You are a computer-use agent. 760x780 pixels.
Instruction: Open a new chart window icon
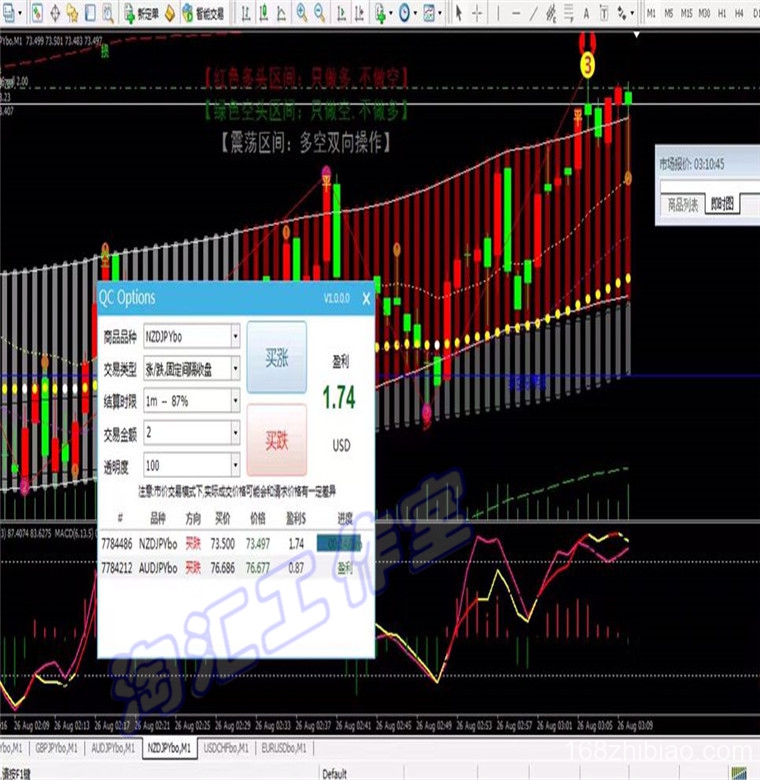8,13
